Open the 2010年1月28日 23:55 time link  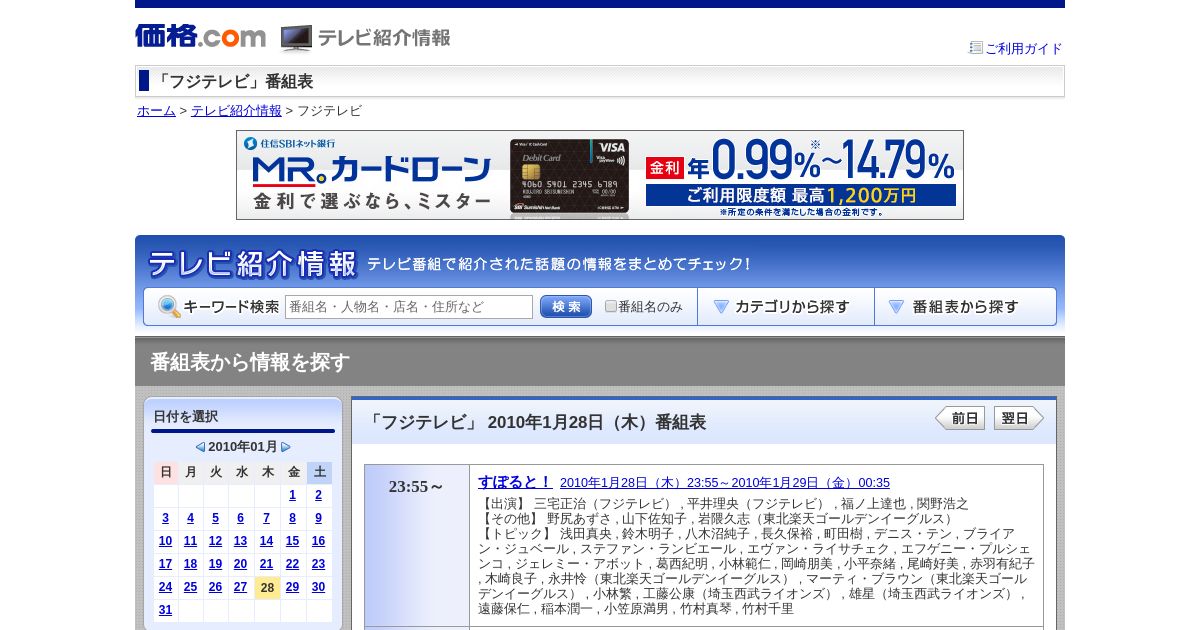724,483
